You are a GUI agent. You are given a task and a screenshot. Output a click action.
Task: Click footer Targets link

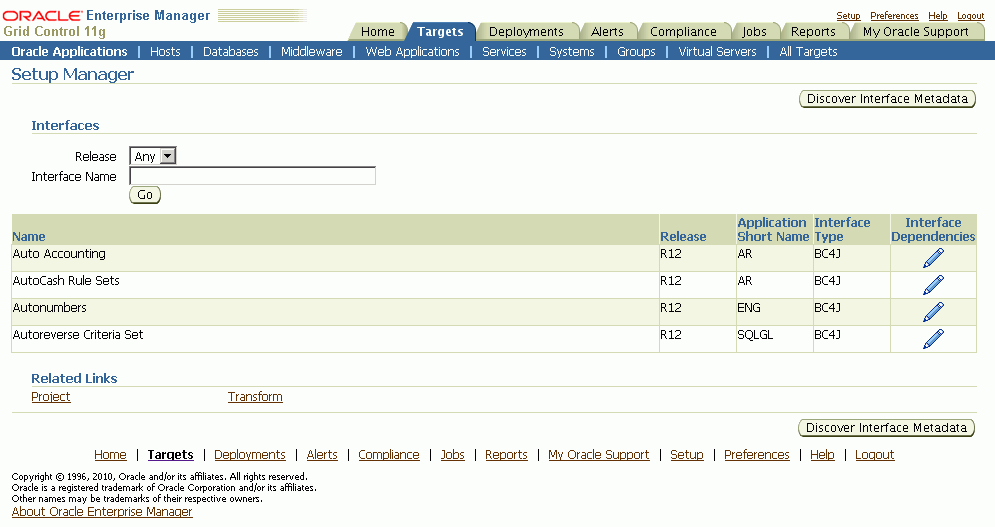coord(170,455)
